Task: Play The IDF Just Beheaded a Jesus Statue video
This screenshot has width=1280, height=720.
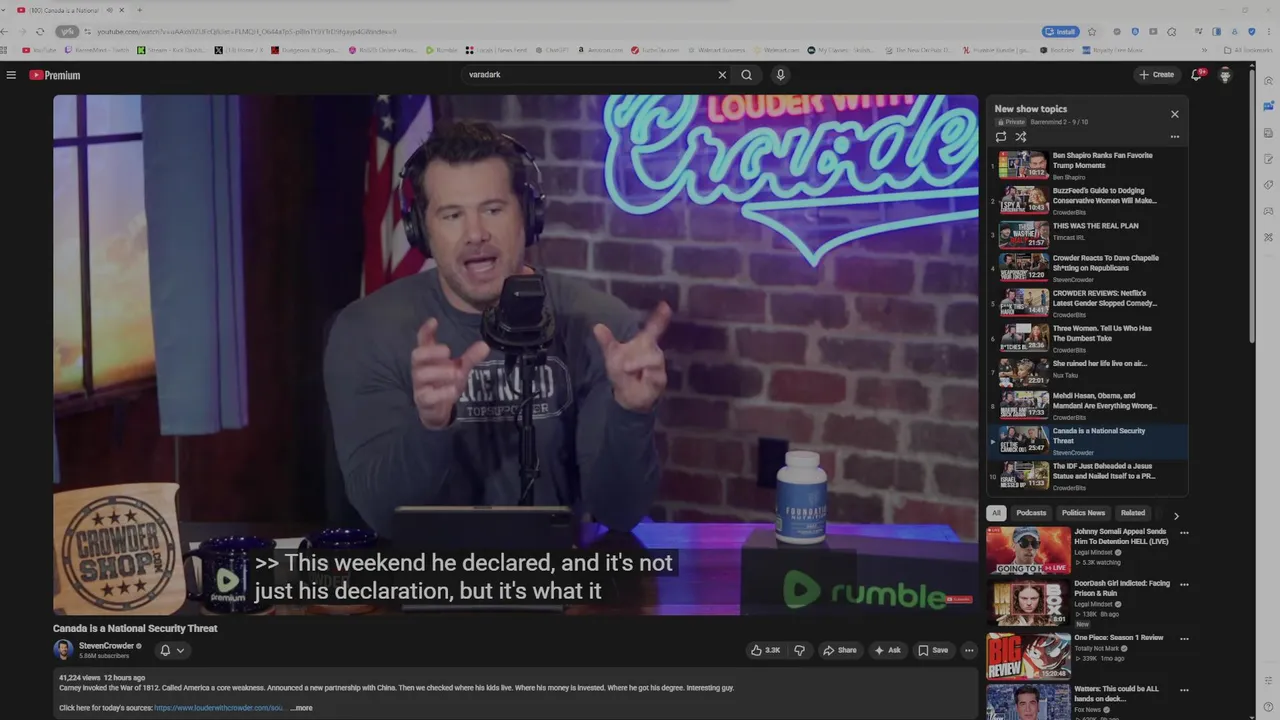Action: (x=1088, y=476)
